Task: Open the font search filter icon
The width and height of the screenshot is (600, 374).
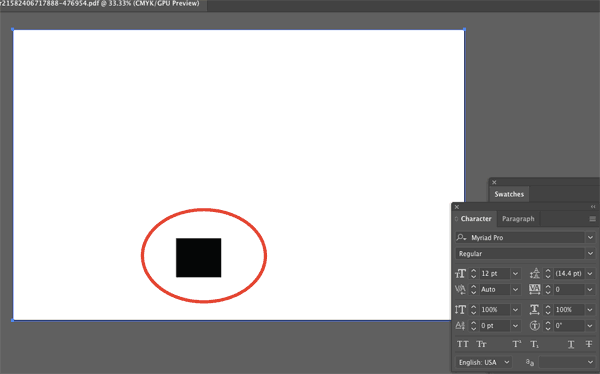Action: click(x=461, y=238)
